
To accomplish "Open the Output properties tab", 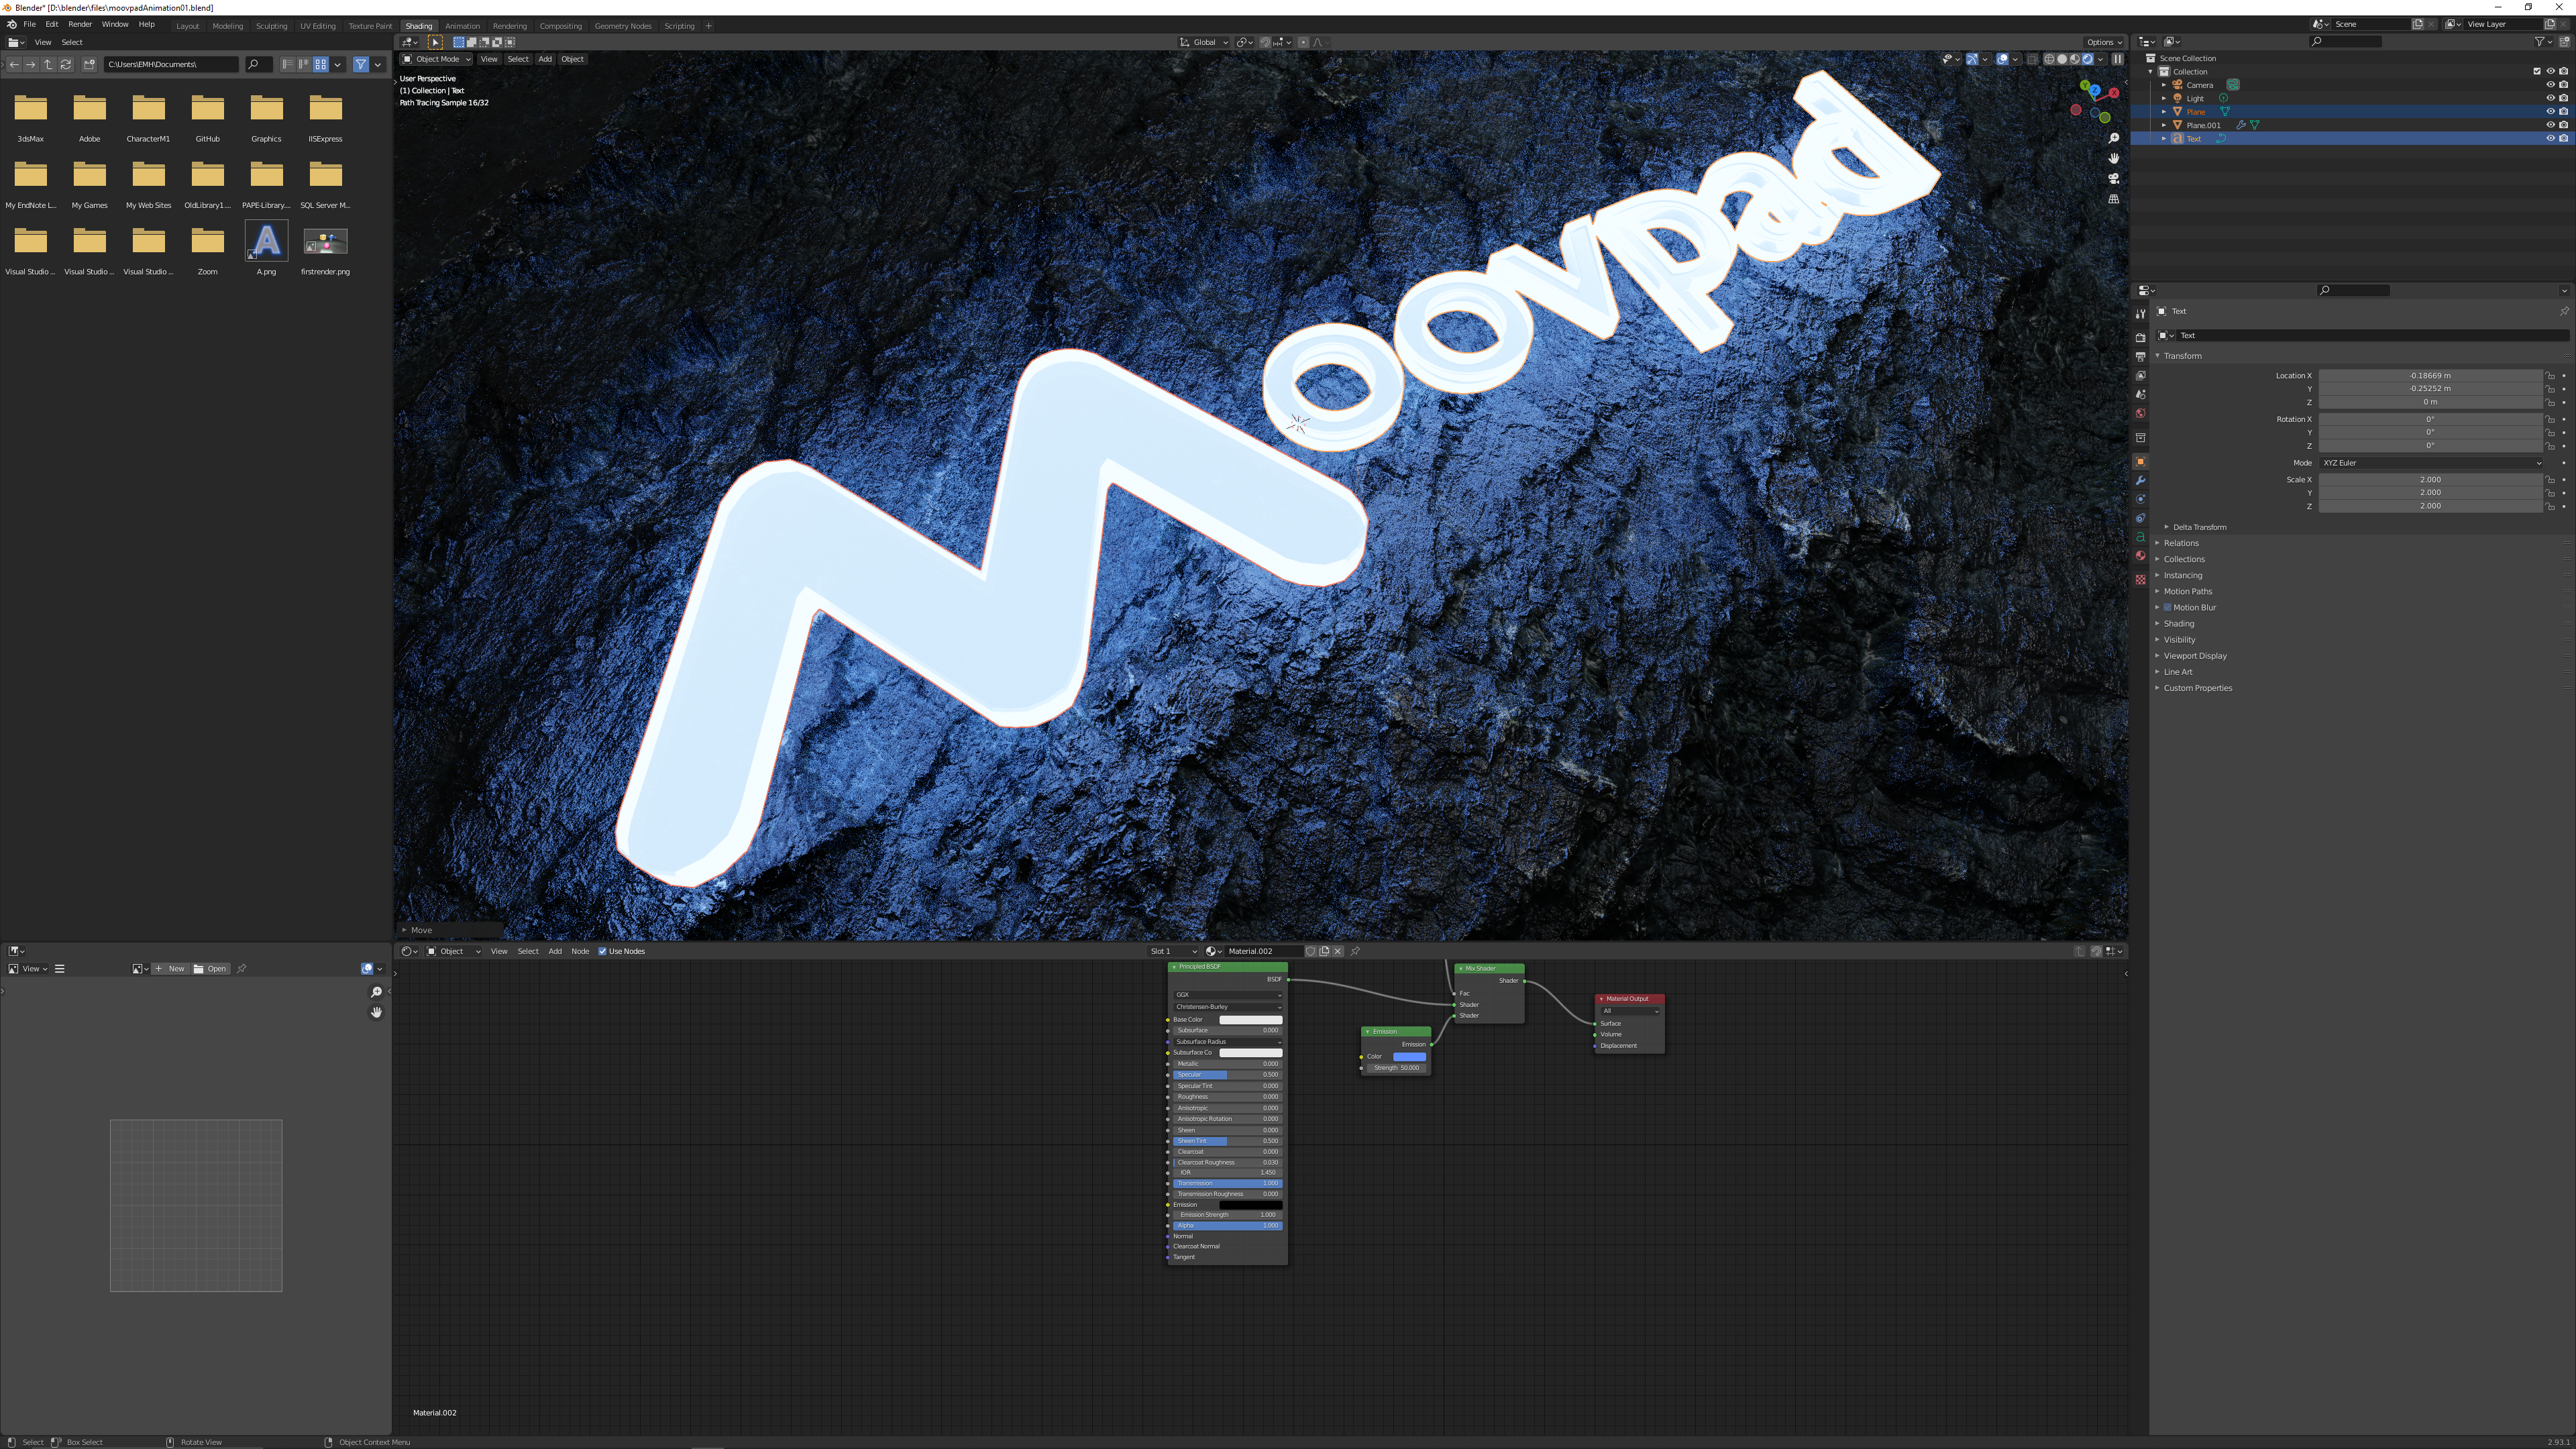I will [2140, 356].
